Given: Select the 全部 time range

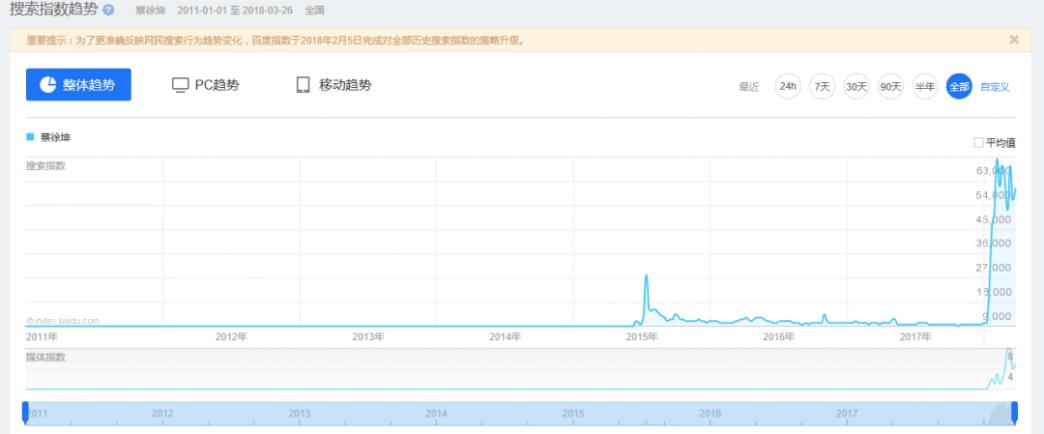Looking at the screenshot, I should pyautogui.click(x=959, y=87).
